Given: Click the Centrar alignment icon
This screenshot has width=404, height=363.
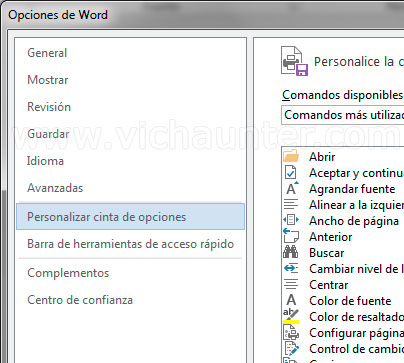Looking at the screenshot, I should (291, 284).
